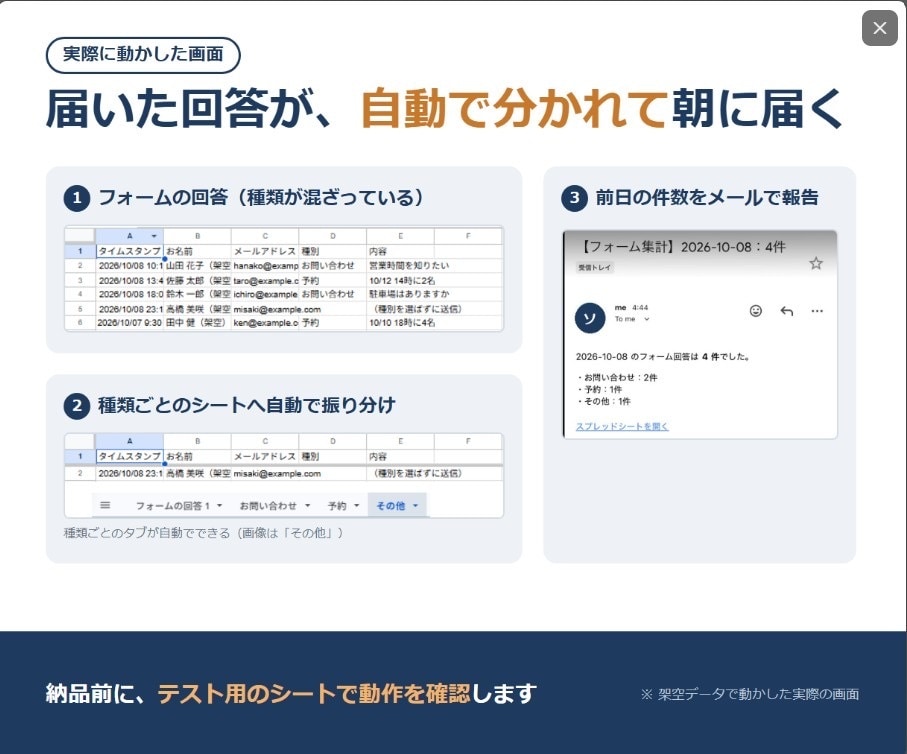Switch to the お問い合わせ sheet tab

pyautogui.click(x=268, y=506)
